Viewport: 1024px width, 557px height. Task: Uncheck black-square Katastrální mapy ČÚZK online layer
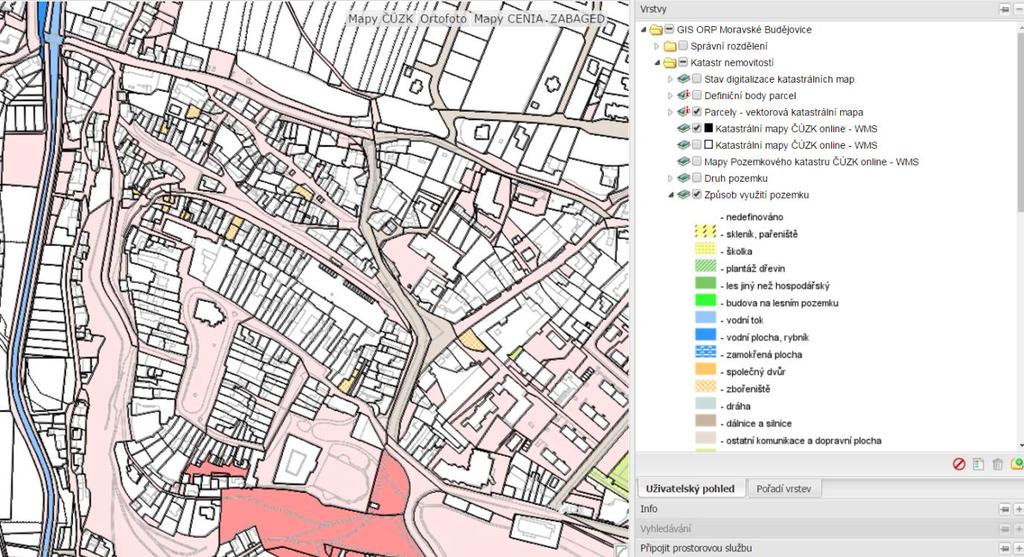pyautogui.click(x=697, y=129)
